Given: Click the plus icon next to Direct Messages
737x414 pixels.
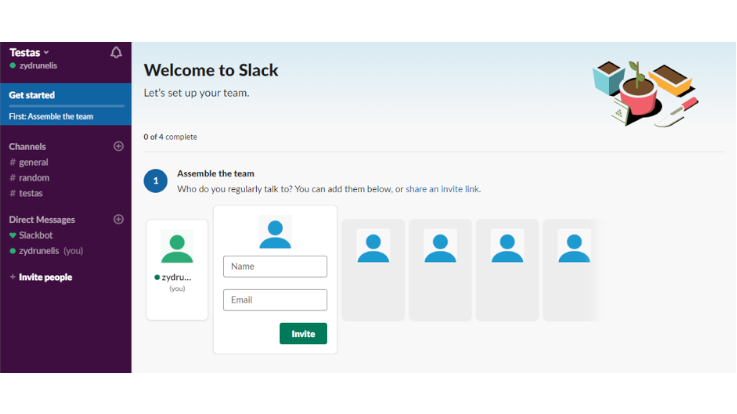Looking at the screenshot, I should pyautogui.click(x=118, y=219).
